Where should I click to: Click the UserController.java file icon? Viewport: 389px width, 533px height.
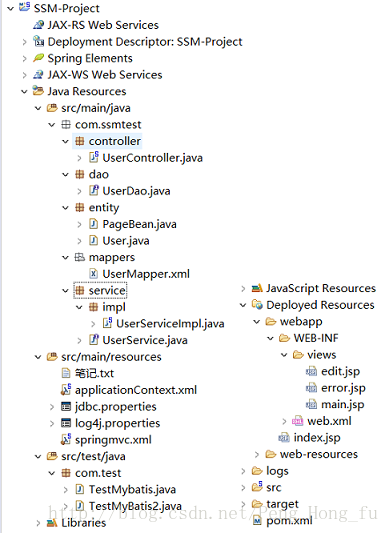click(94, 157)
